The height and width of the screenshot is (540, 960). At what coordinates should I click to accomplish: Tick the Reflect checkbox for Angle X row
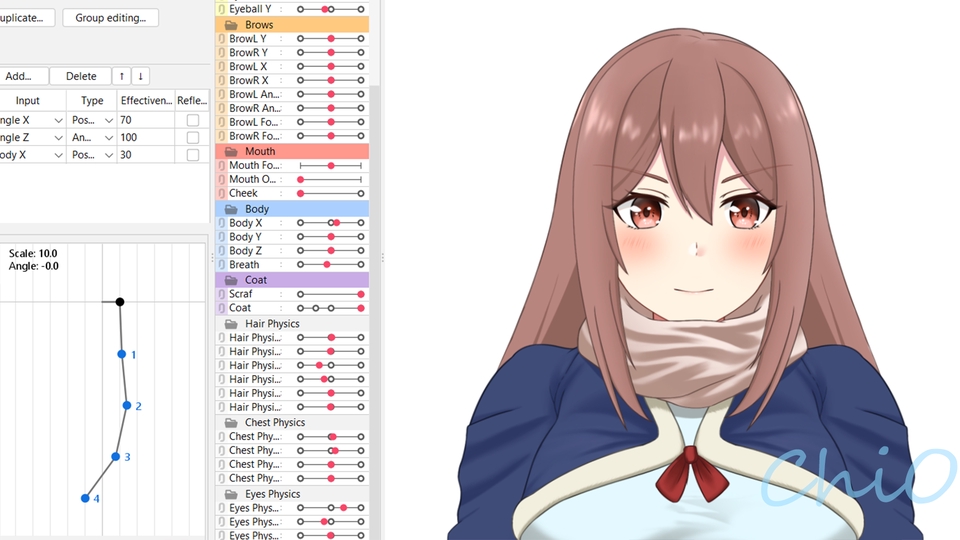tap(193, 120)
